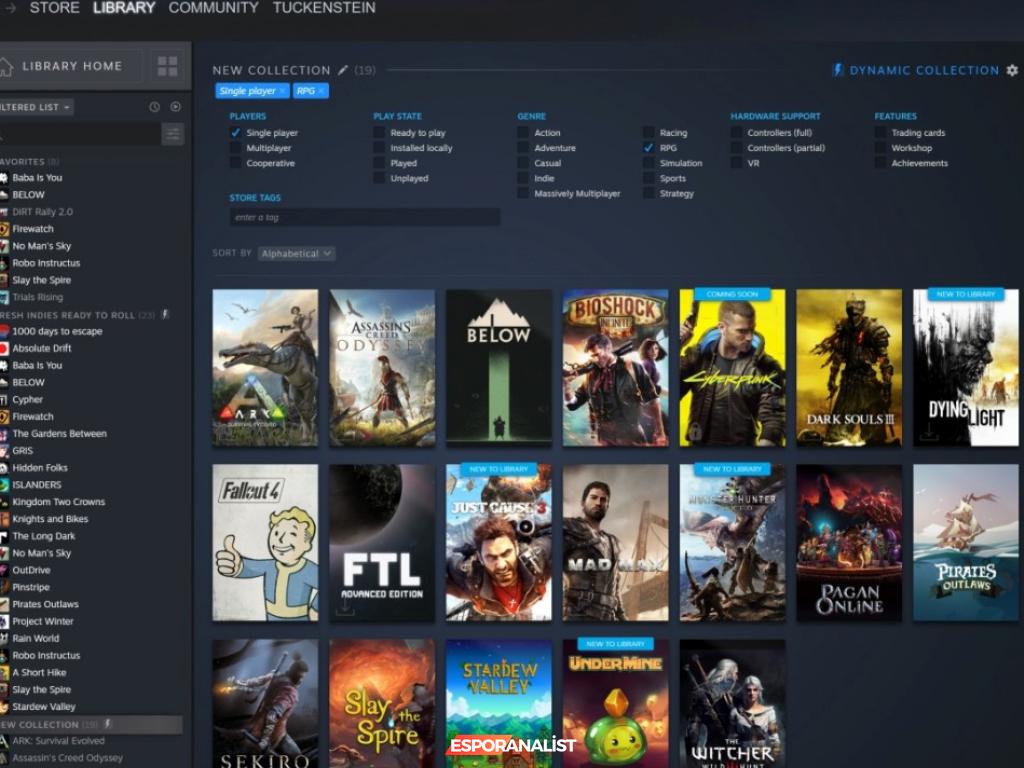Open the Tuckenstein profile tab
1024x768 pixels.
tap(324, 8)
